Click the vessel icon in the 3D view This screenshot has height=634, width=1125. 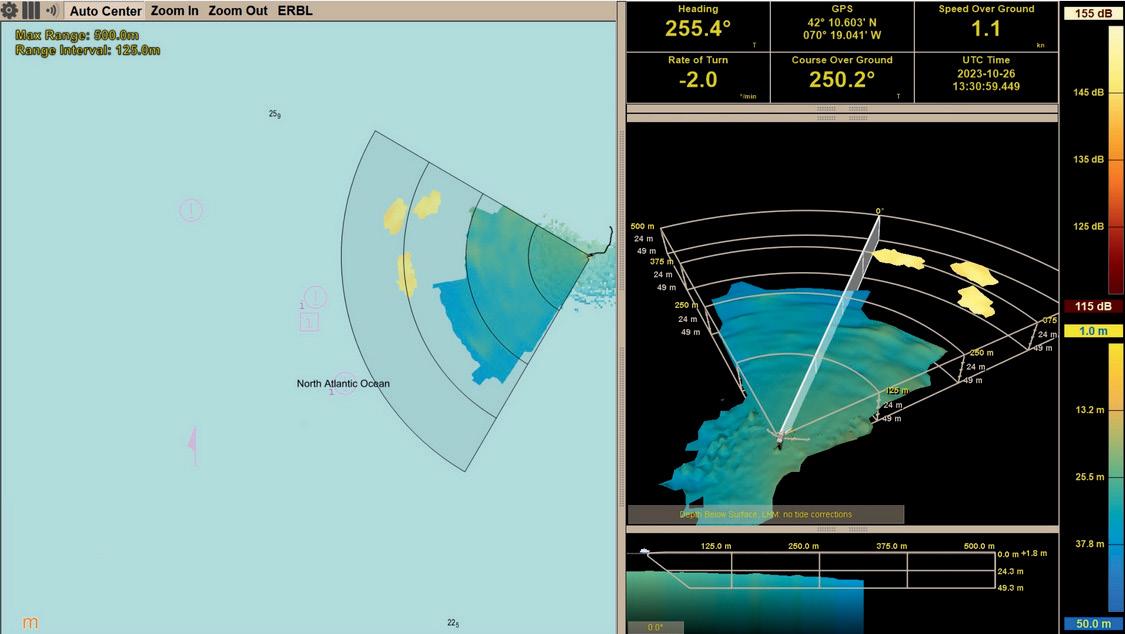(x=781, y=438)
